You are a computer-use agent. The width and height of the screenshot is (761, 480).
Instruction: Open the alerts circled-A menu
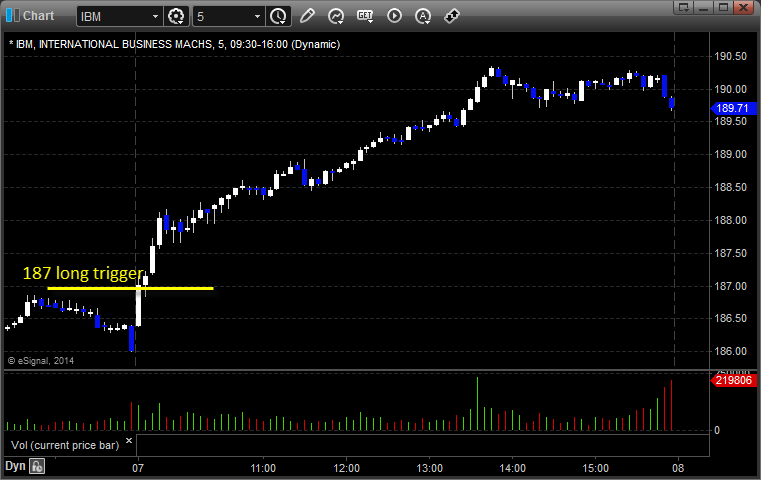click(x=423, y=16)
